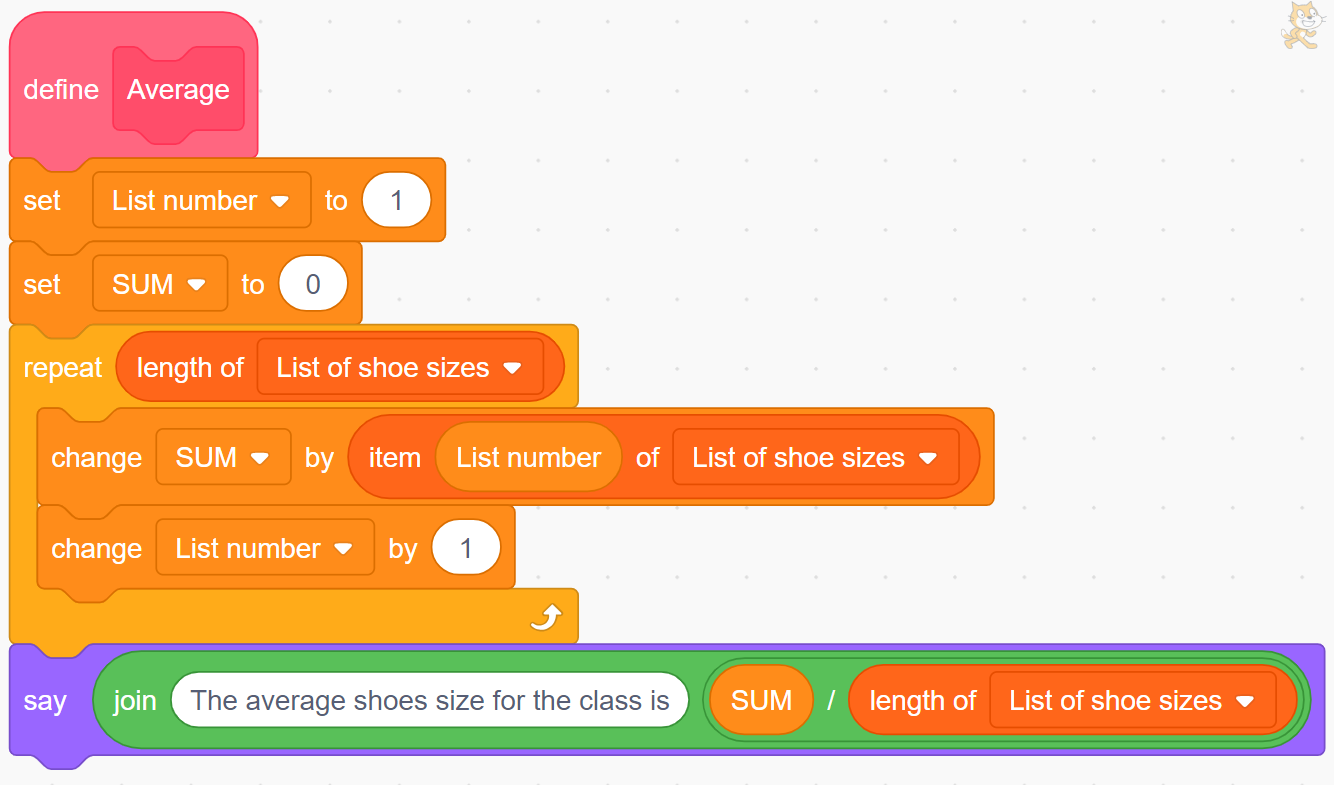Click the SUM variable in division block
Image resolution: width=1334 pixels, height=785 pixels.
(x=761, y=701)
